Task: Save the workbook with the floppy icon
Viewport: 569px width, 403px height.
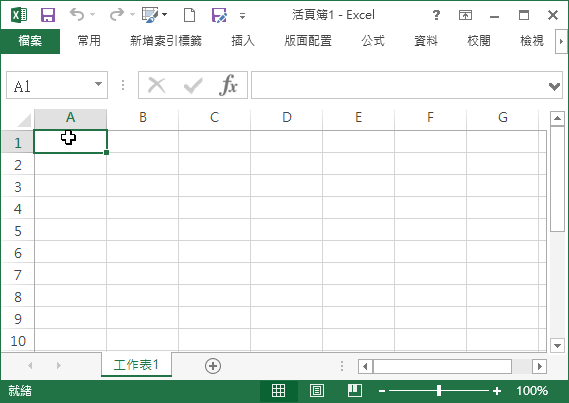Action: tap(48, 15)
